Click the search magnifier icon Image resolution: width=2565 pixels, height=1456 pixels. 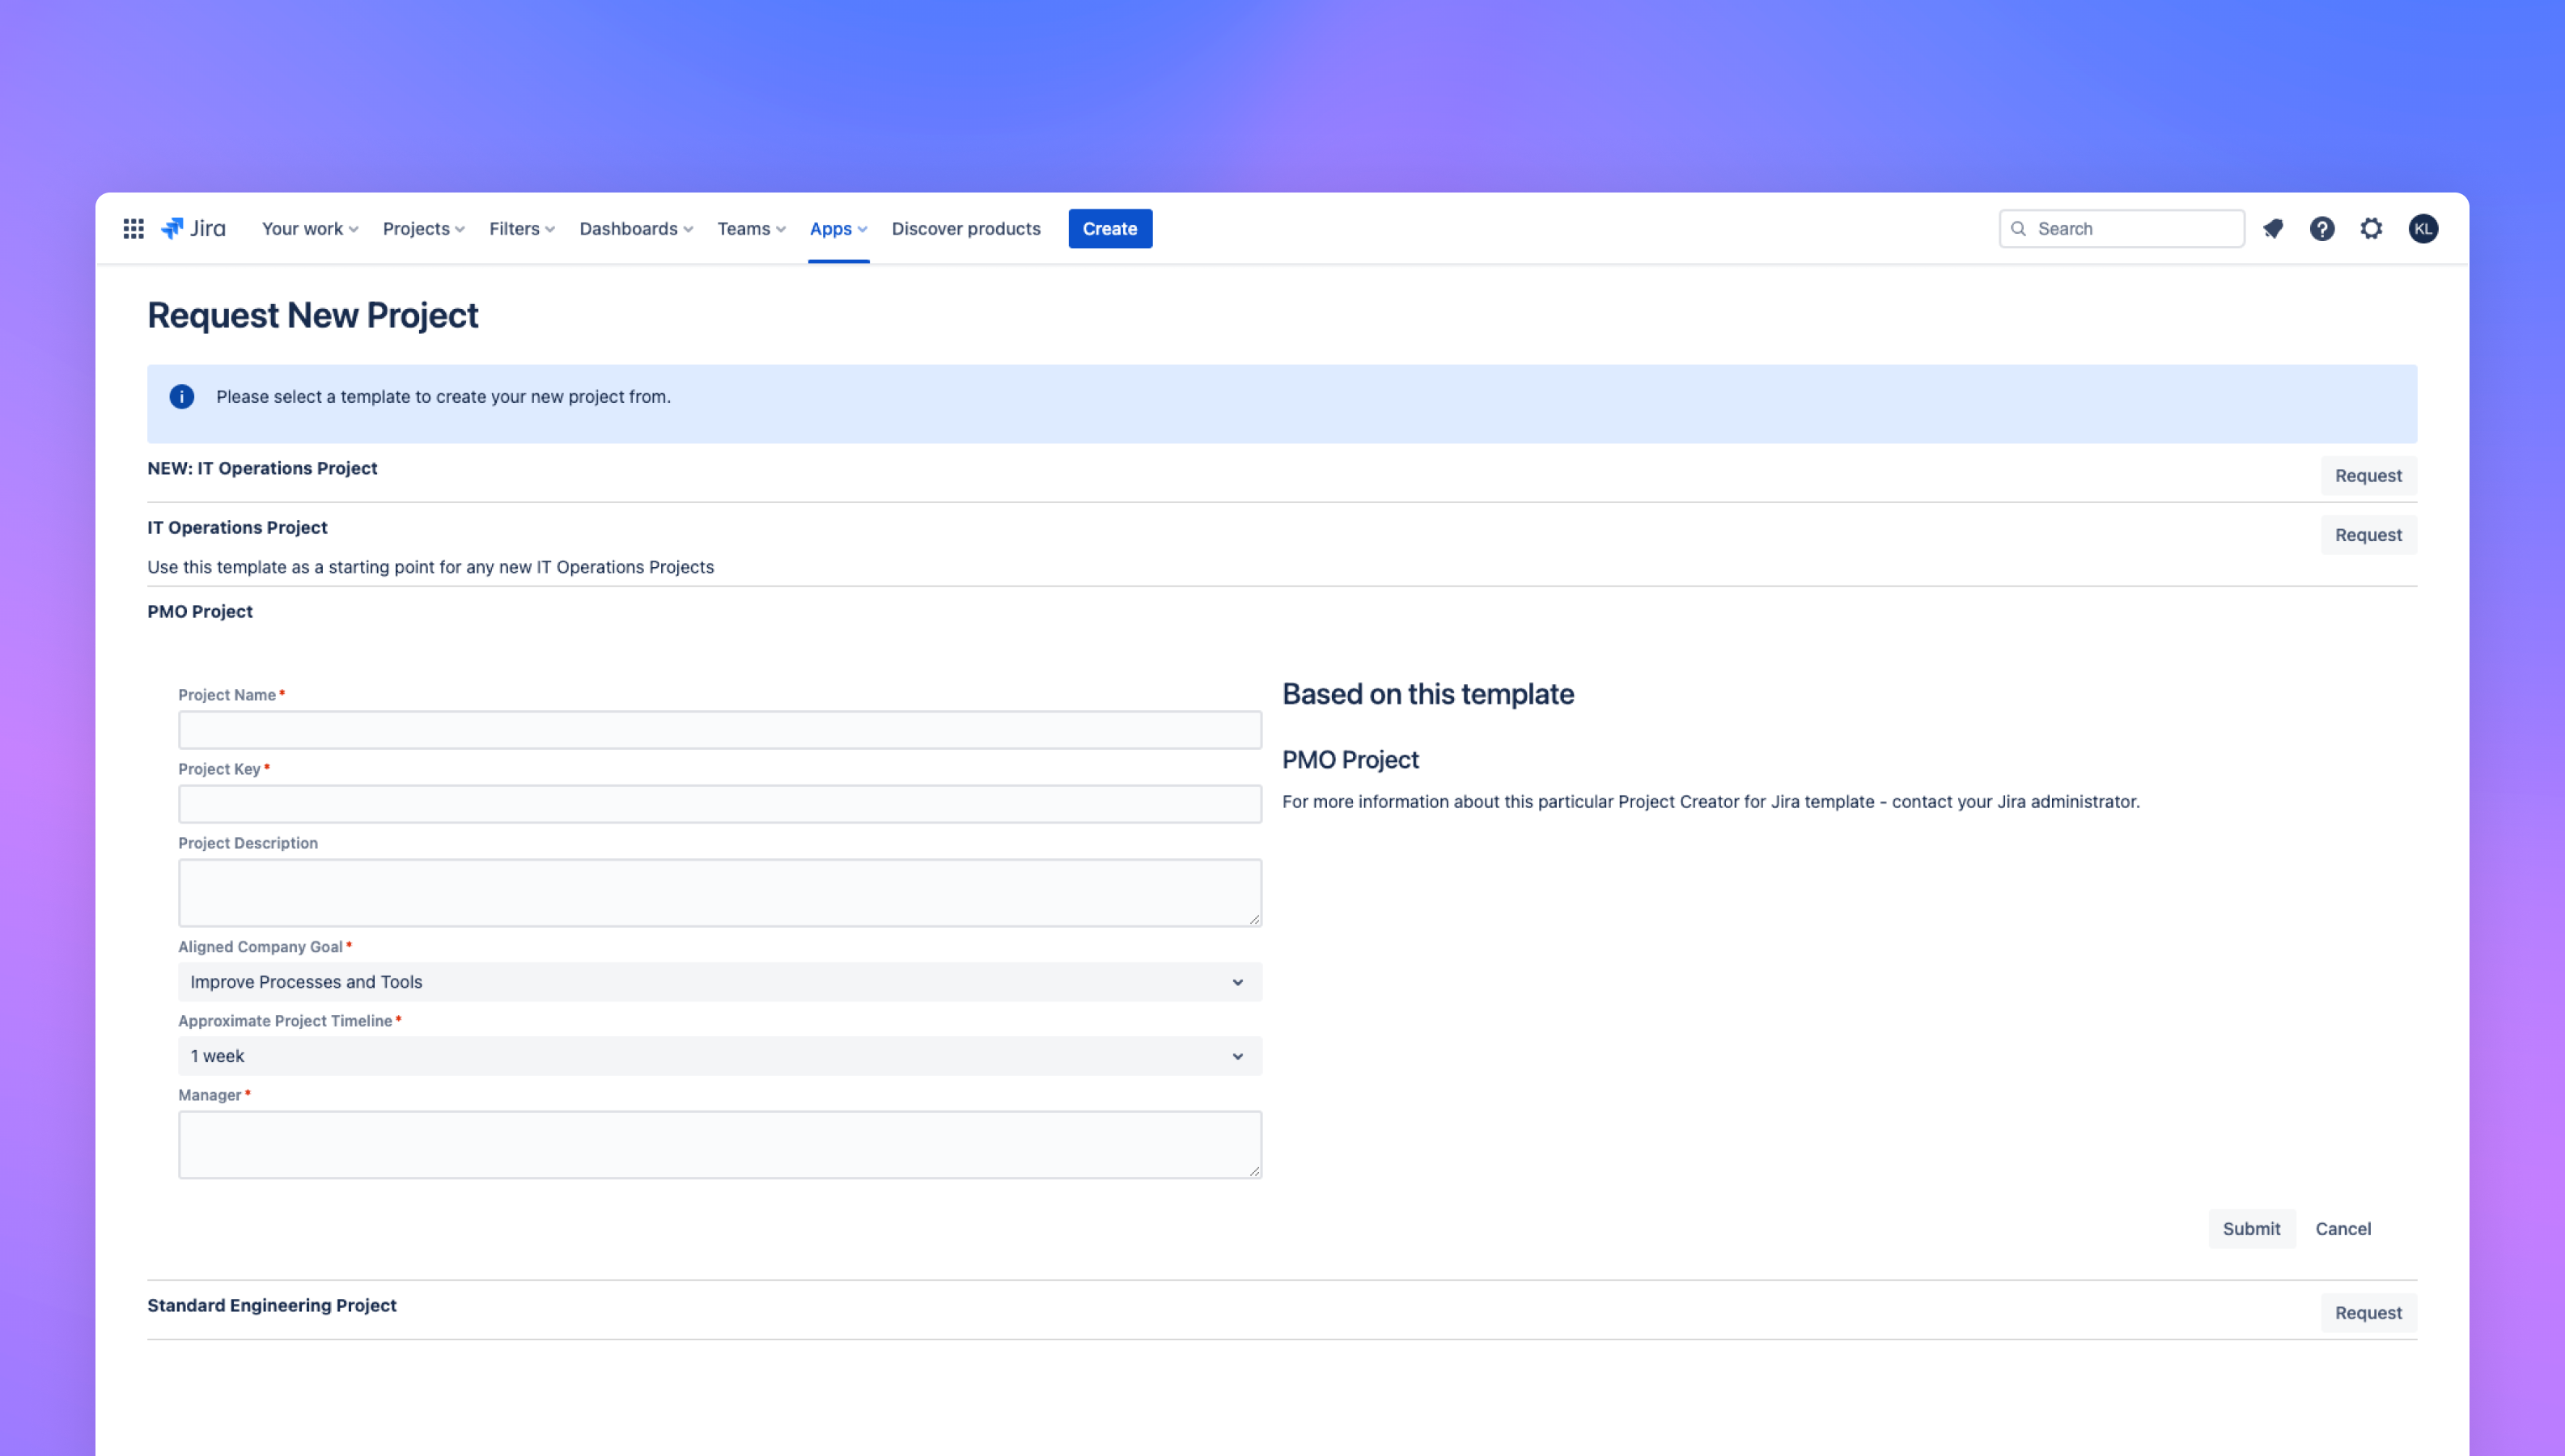pos(2019,229)
